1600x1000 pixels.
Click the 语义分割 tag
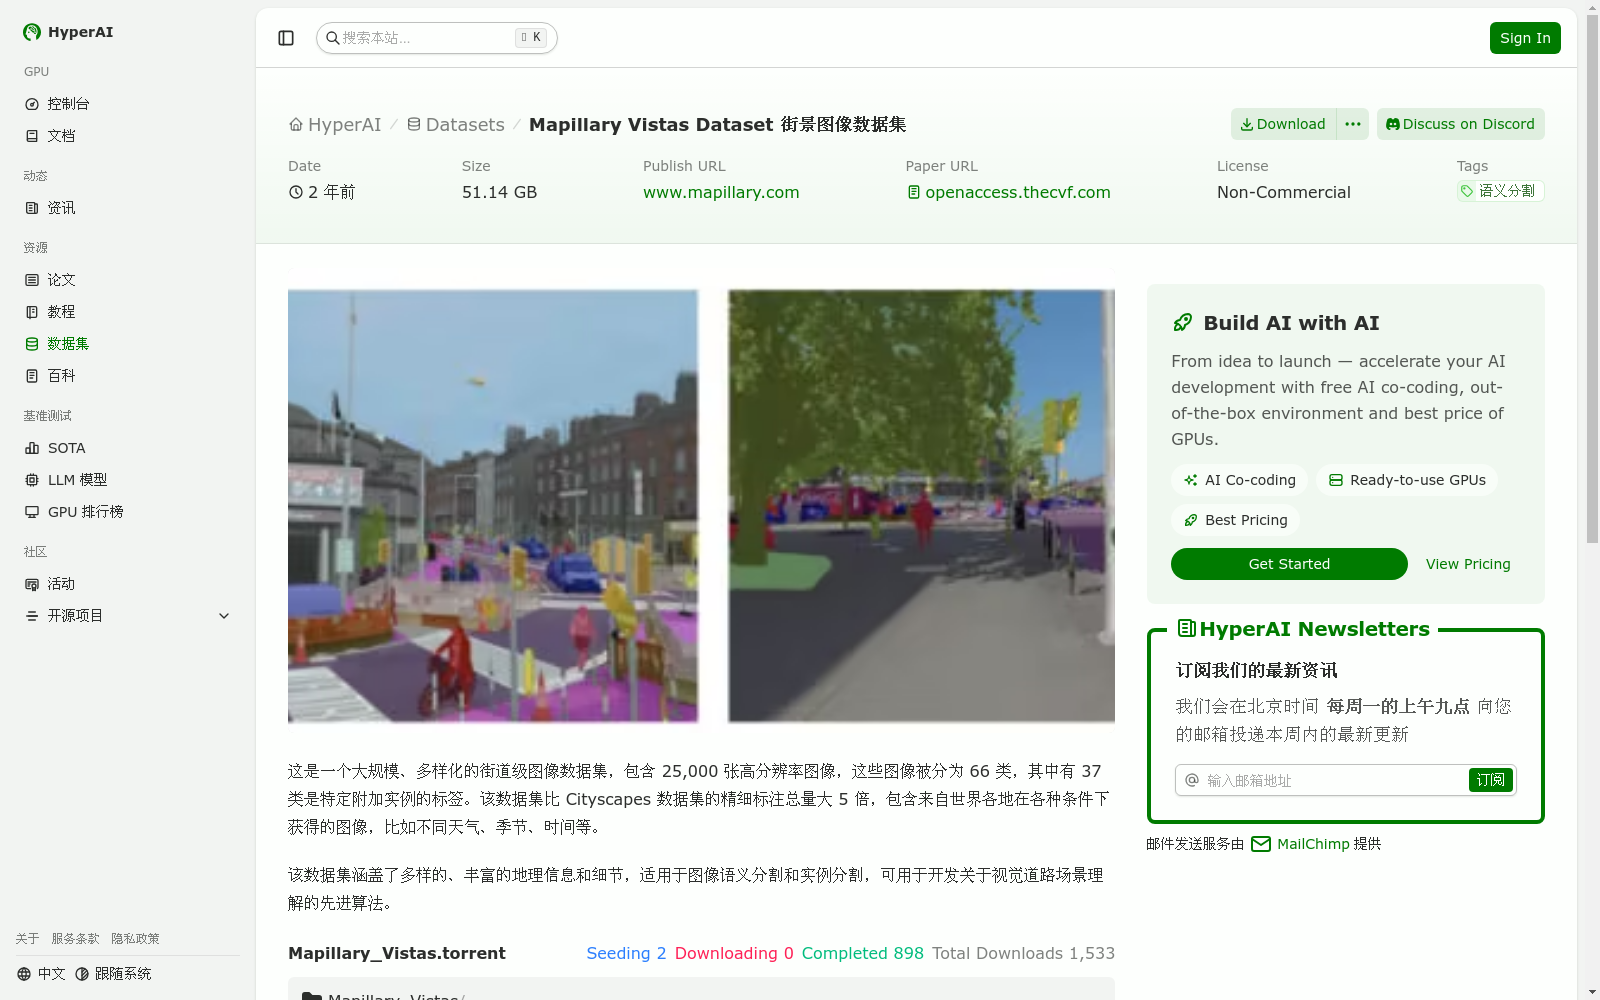[x=1500, y=191]
